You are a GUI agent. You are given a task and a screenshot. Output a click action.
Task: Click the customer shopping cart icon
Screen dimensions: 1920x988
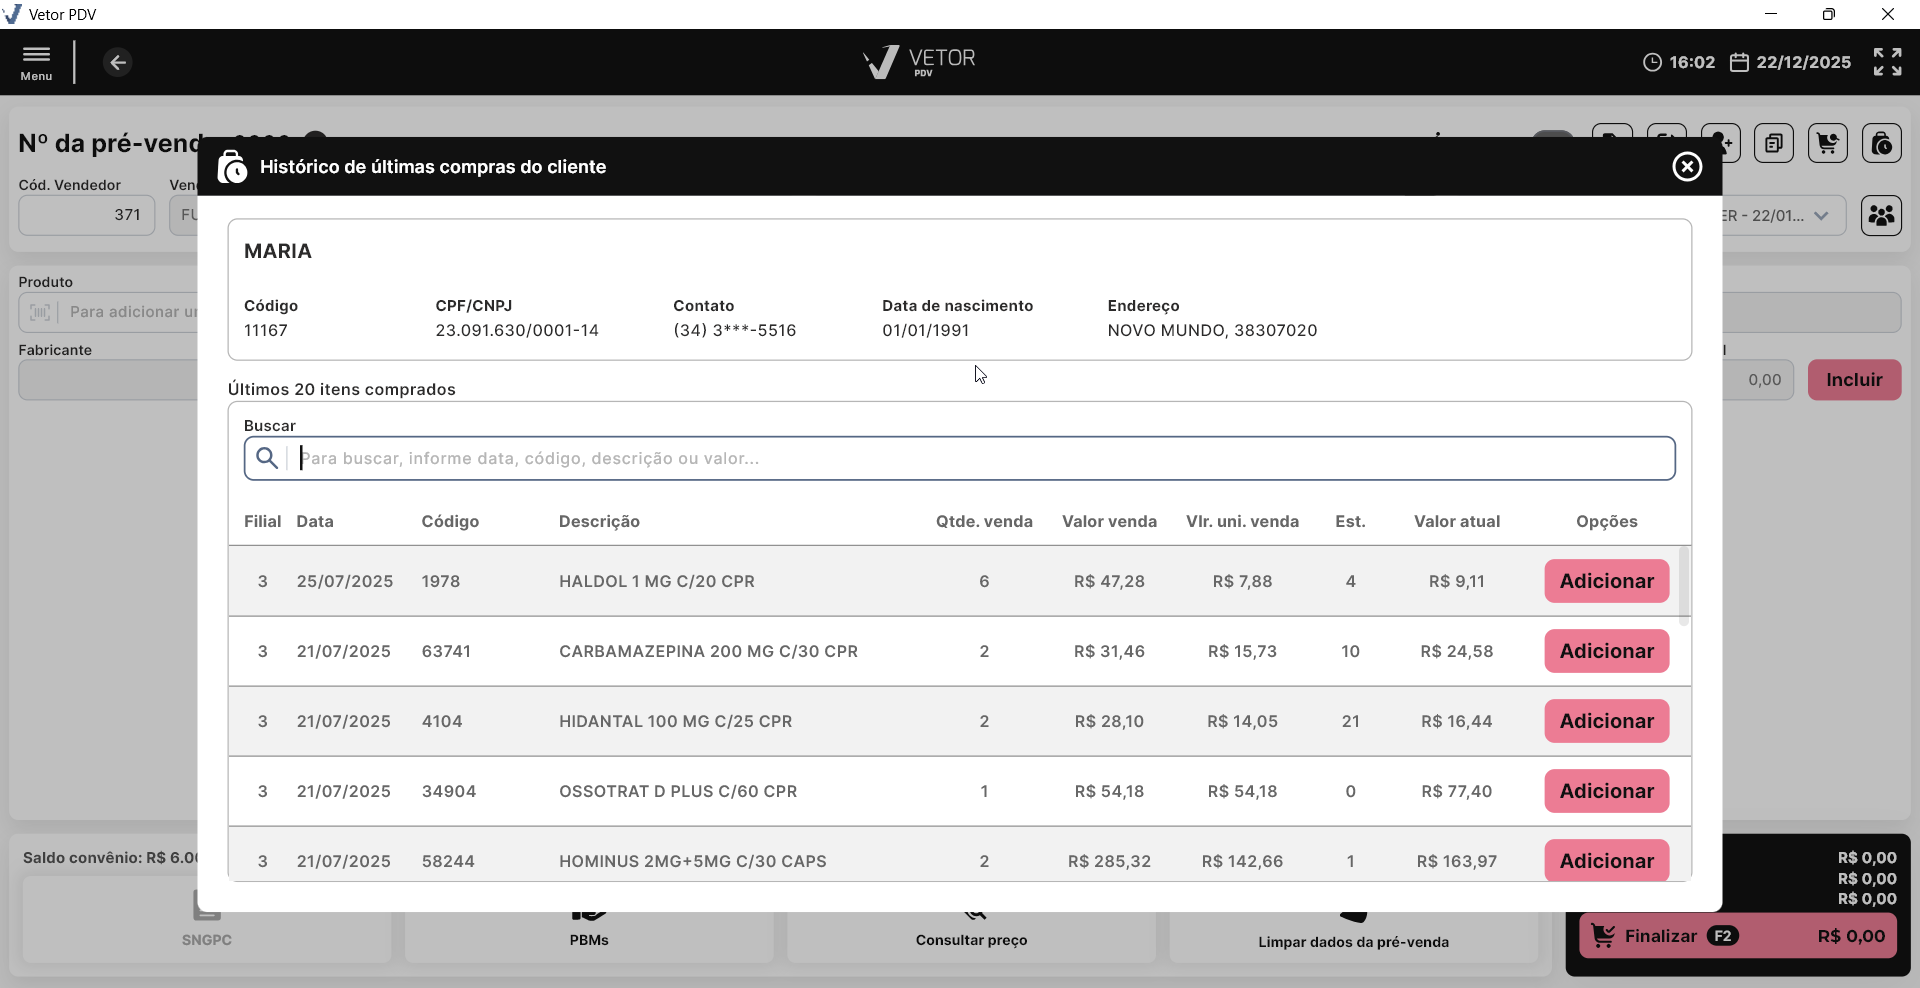(1827, 144)
